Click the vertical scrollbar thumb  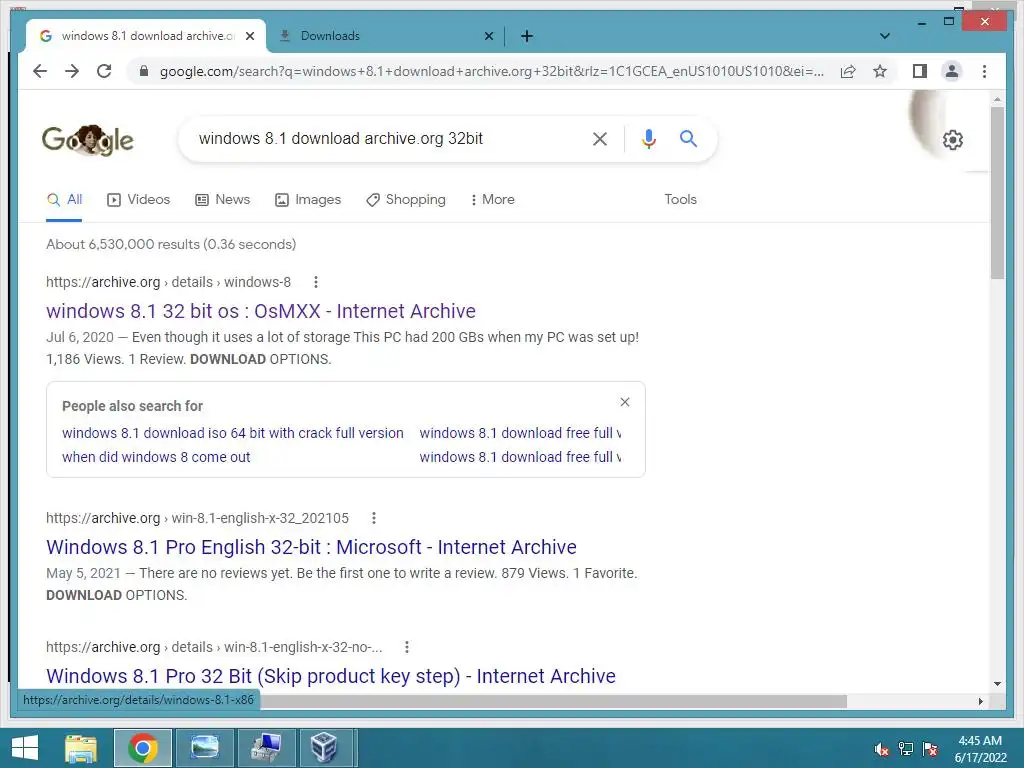tap(997, 193)
